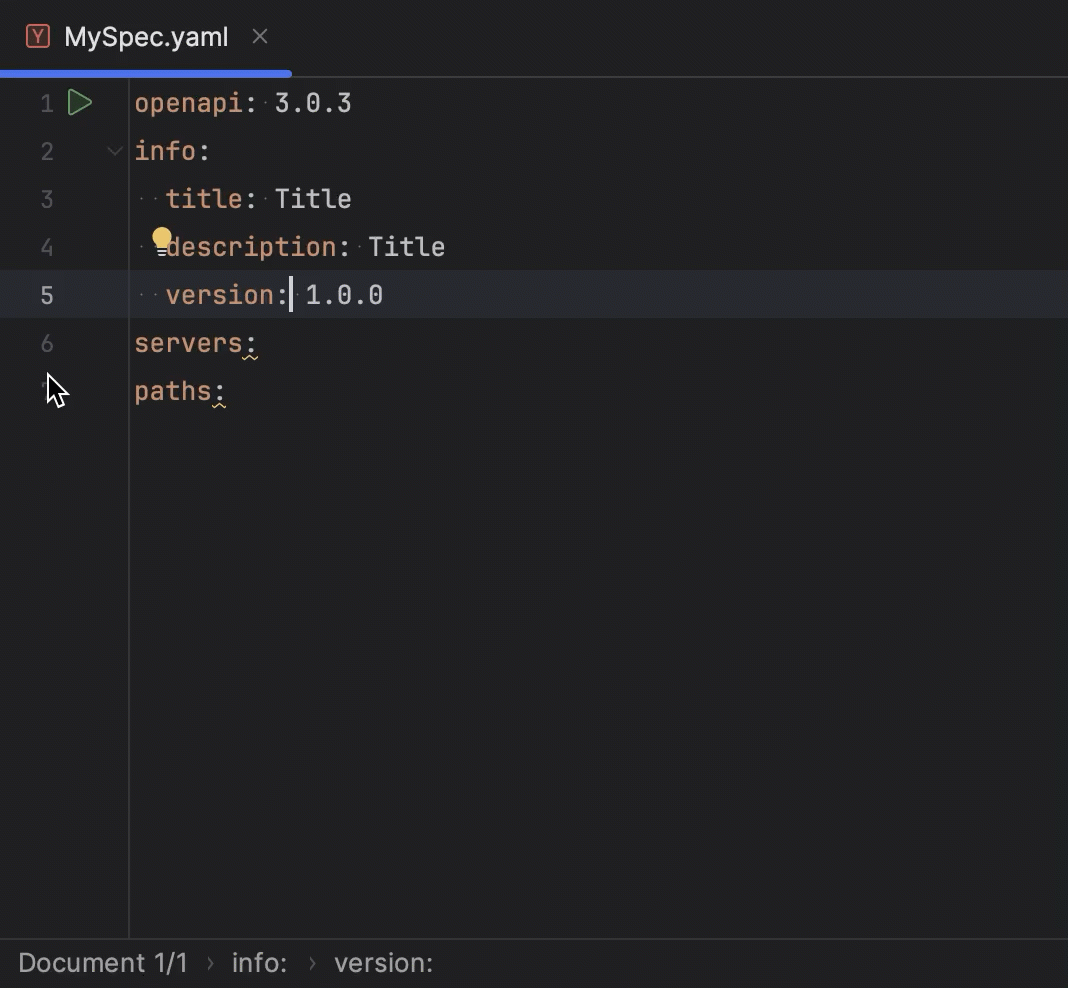
Task: Click the description: Title value
Action: coord(406,247)
